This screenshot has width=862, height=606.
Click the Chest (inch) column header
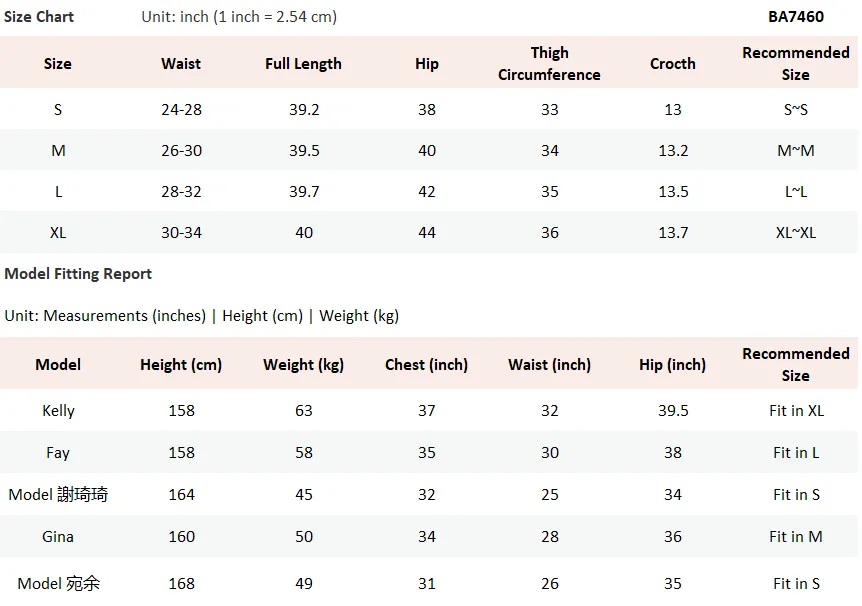click(x=427, y=365)
